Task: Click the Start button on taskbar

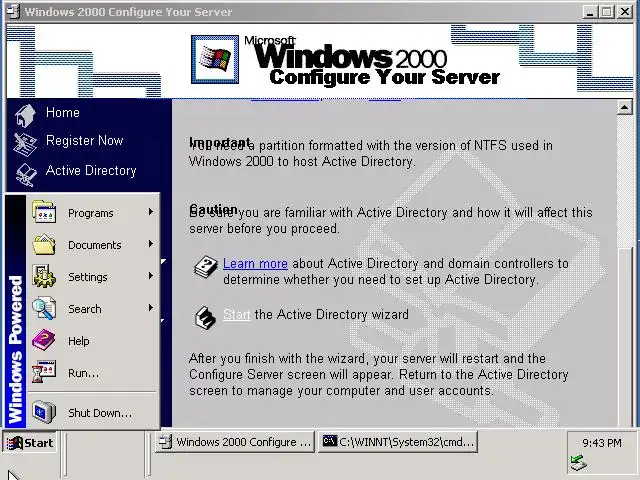Action: [30, 443]
